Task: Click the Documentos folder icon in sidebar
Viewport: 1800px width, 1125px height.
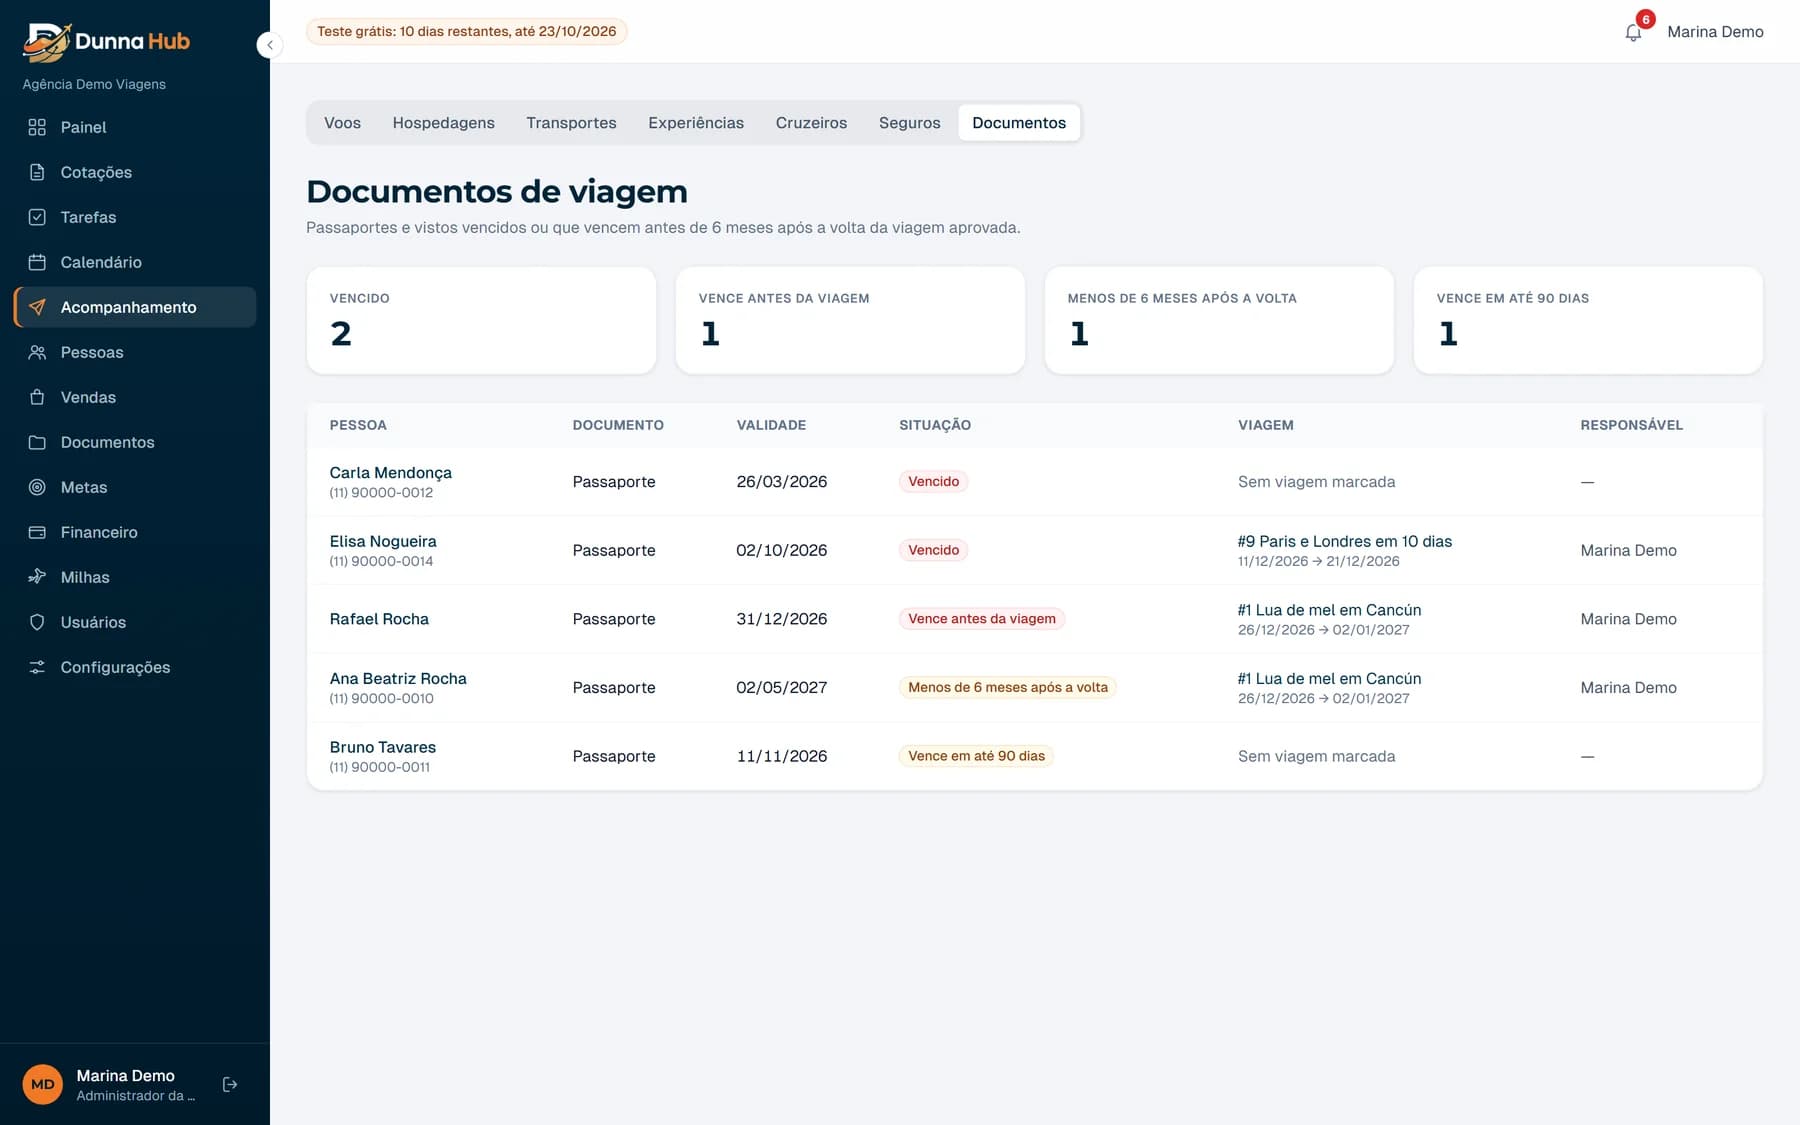Action: (37, 442)
